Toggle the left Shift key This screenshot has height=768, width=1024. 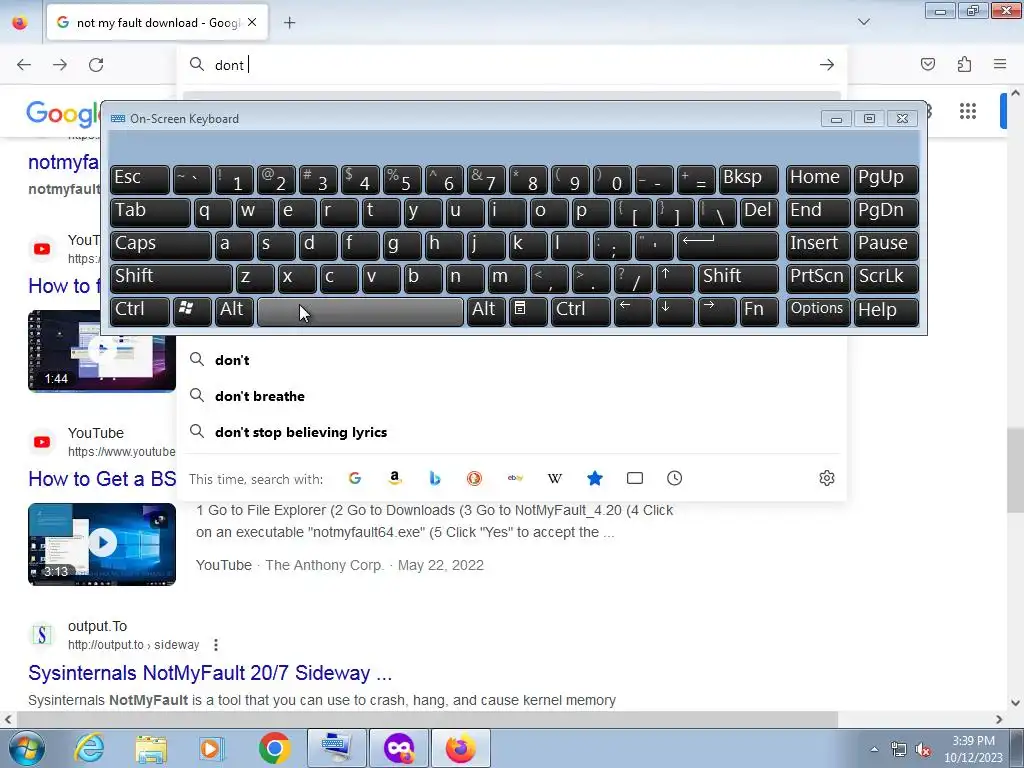[x=170, y=278]
